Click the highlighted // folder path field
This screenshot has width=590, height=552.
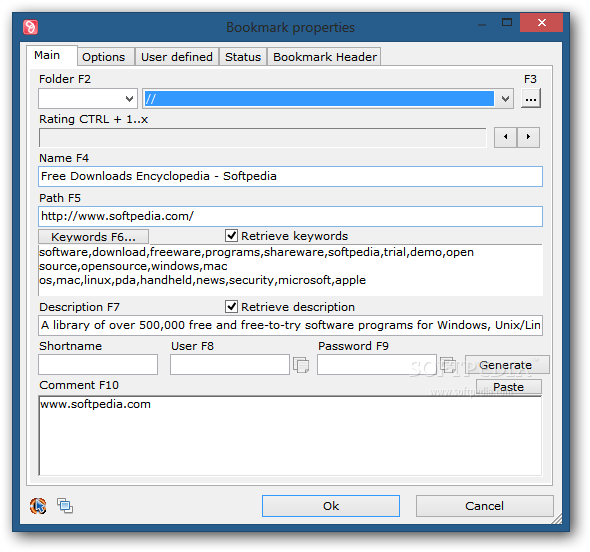[x=319, y=99]
